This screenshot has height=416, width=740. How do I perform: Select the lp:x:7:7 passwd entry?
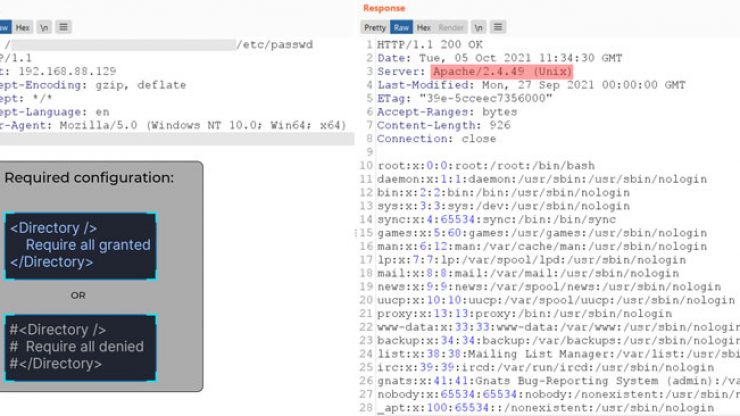tap(531, 260)
